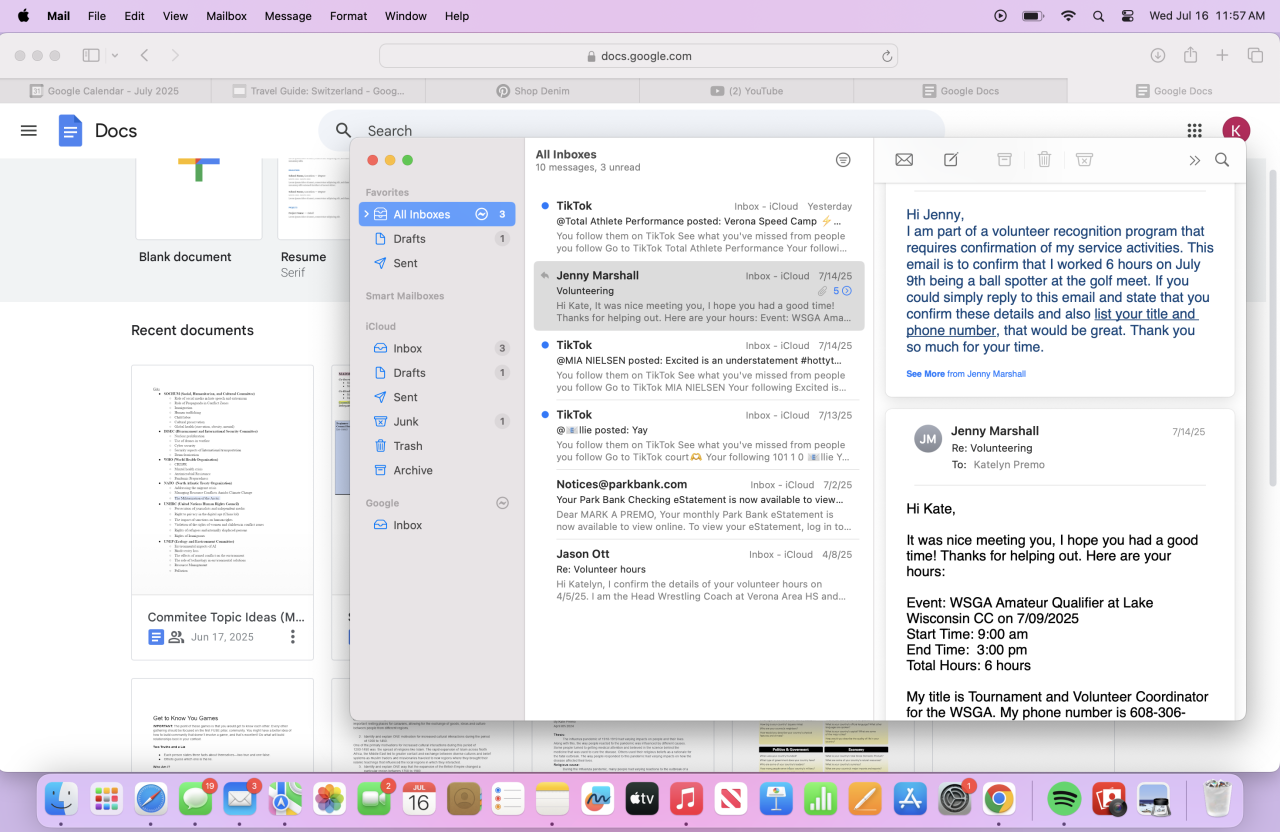Open more options for Committee Topic Ideas document
1280x832 pixels.
pos(293,637)
